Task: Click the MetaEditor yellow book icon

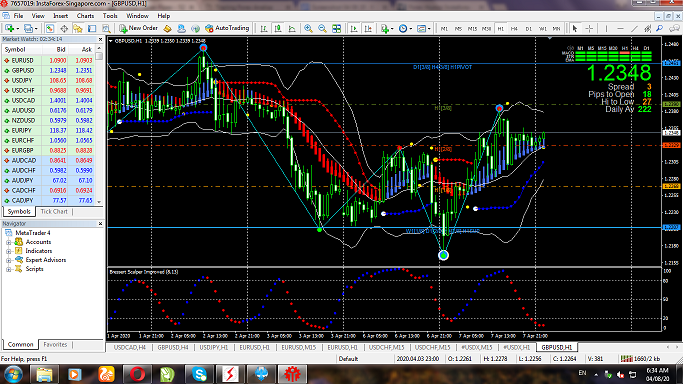Action: point(167,28)
